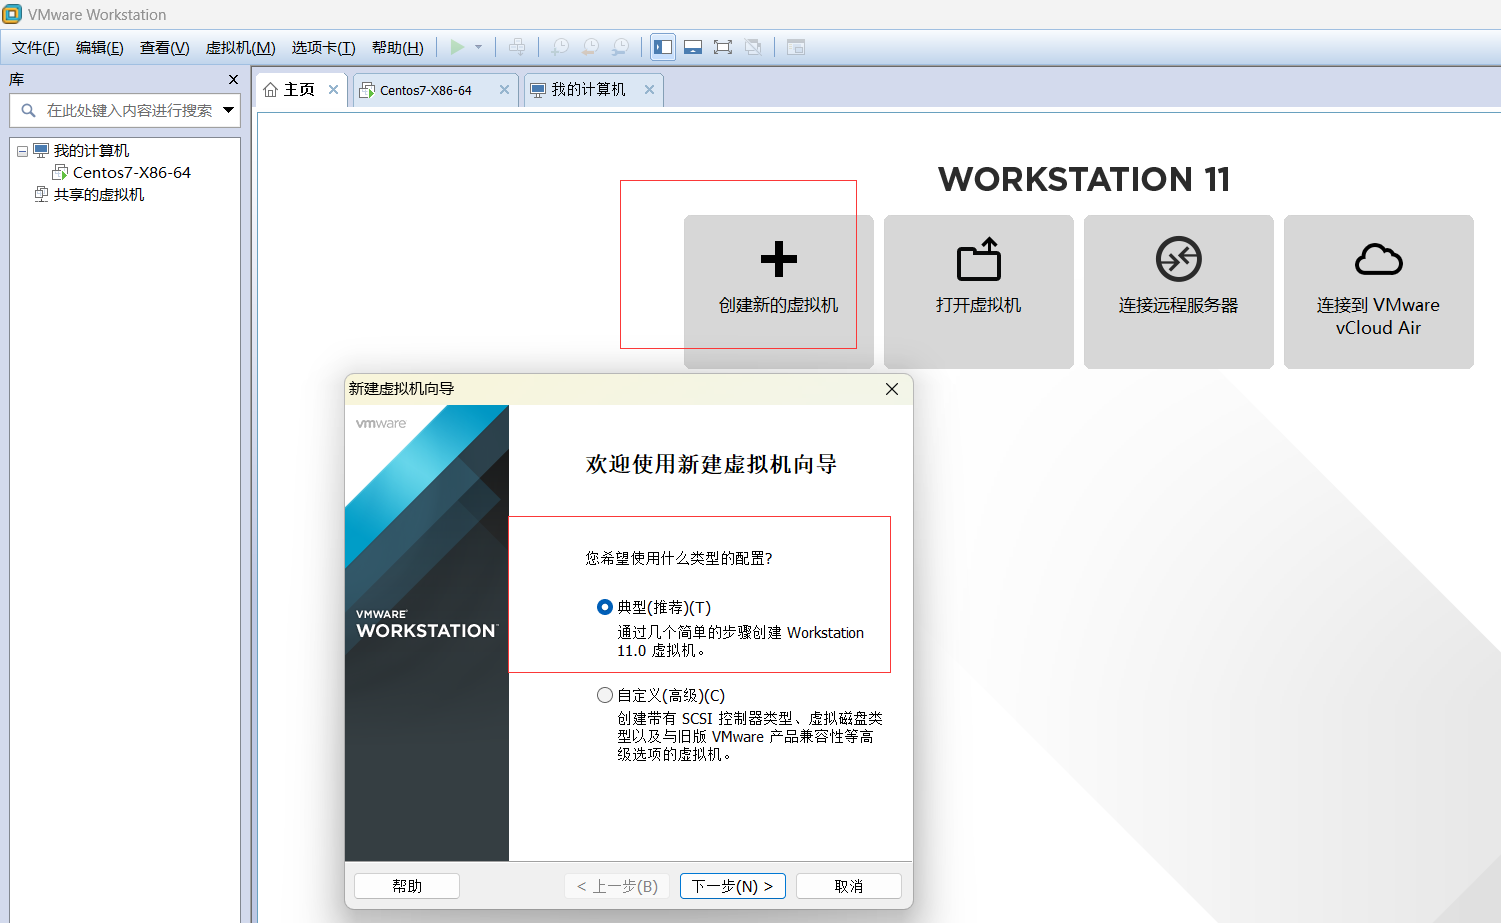Image resolution: width=1501 pixels, height=923 pixels.
Task: Click the Unity mode toolbar icon
Action: point(753,47)
